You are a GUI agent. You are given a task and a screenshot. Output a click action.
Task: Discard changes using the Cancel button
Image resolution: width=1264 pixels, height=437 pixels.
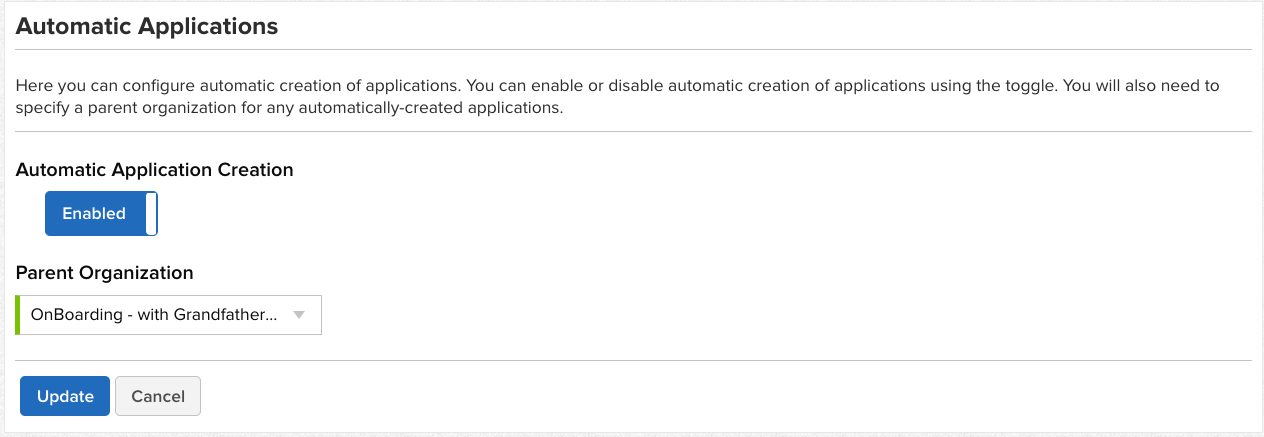point(158,396)
